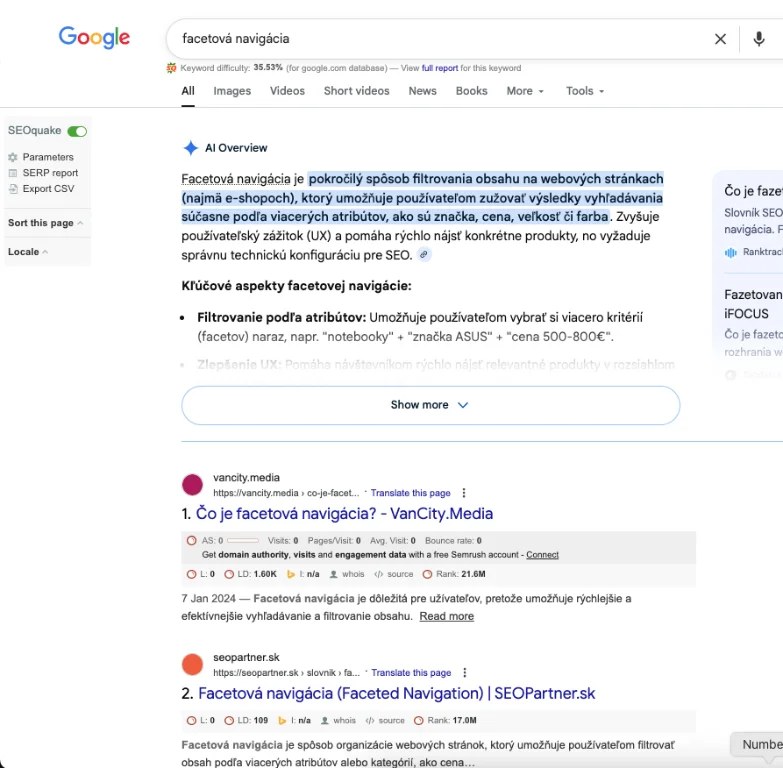Toggle the SEOquake switch off
The width and height of the screenshot is (783, 768).
77,131
